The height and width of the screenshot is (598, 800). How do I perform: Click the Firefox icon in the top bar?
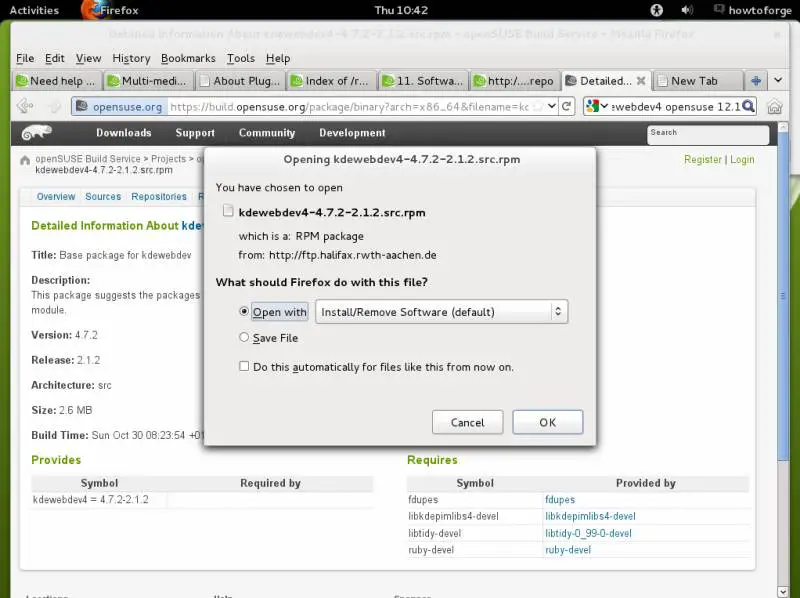[x=92, y=10]
